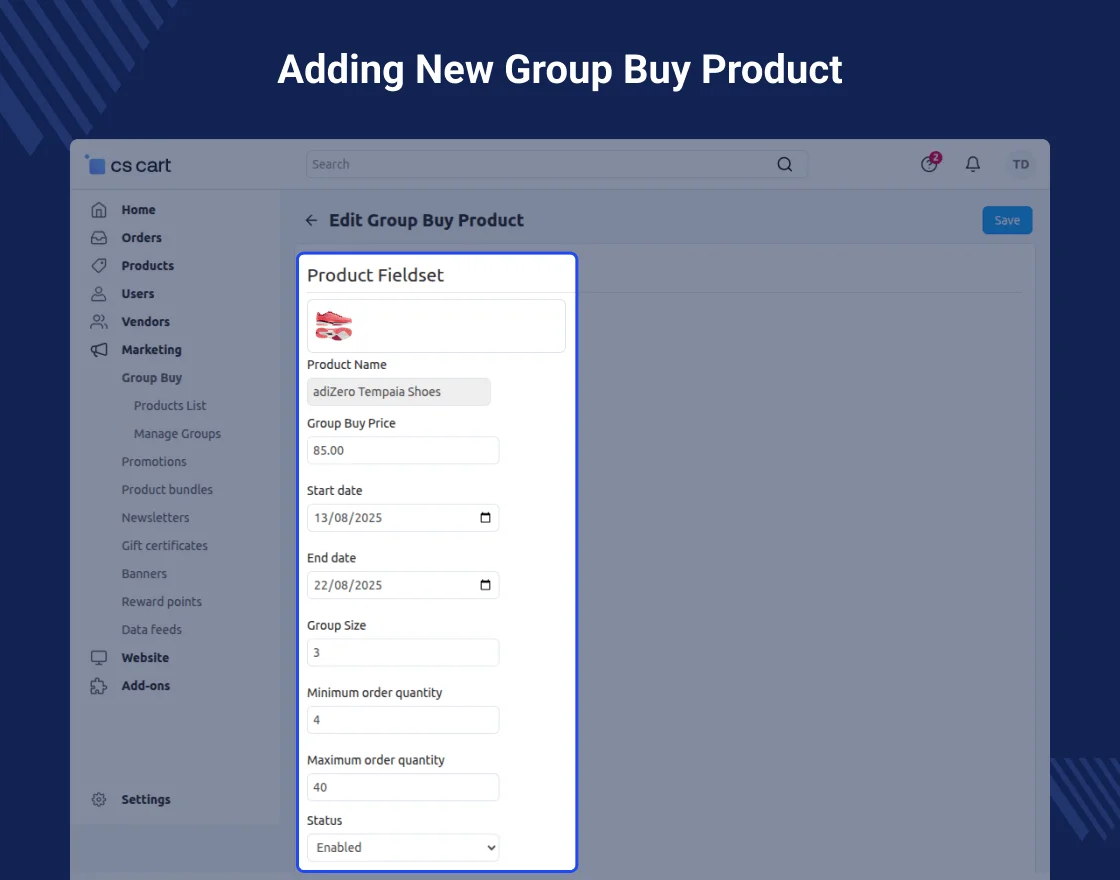Expand the Status dropdown

[403, 848]
